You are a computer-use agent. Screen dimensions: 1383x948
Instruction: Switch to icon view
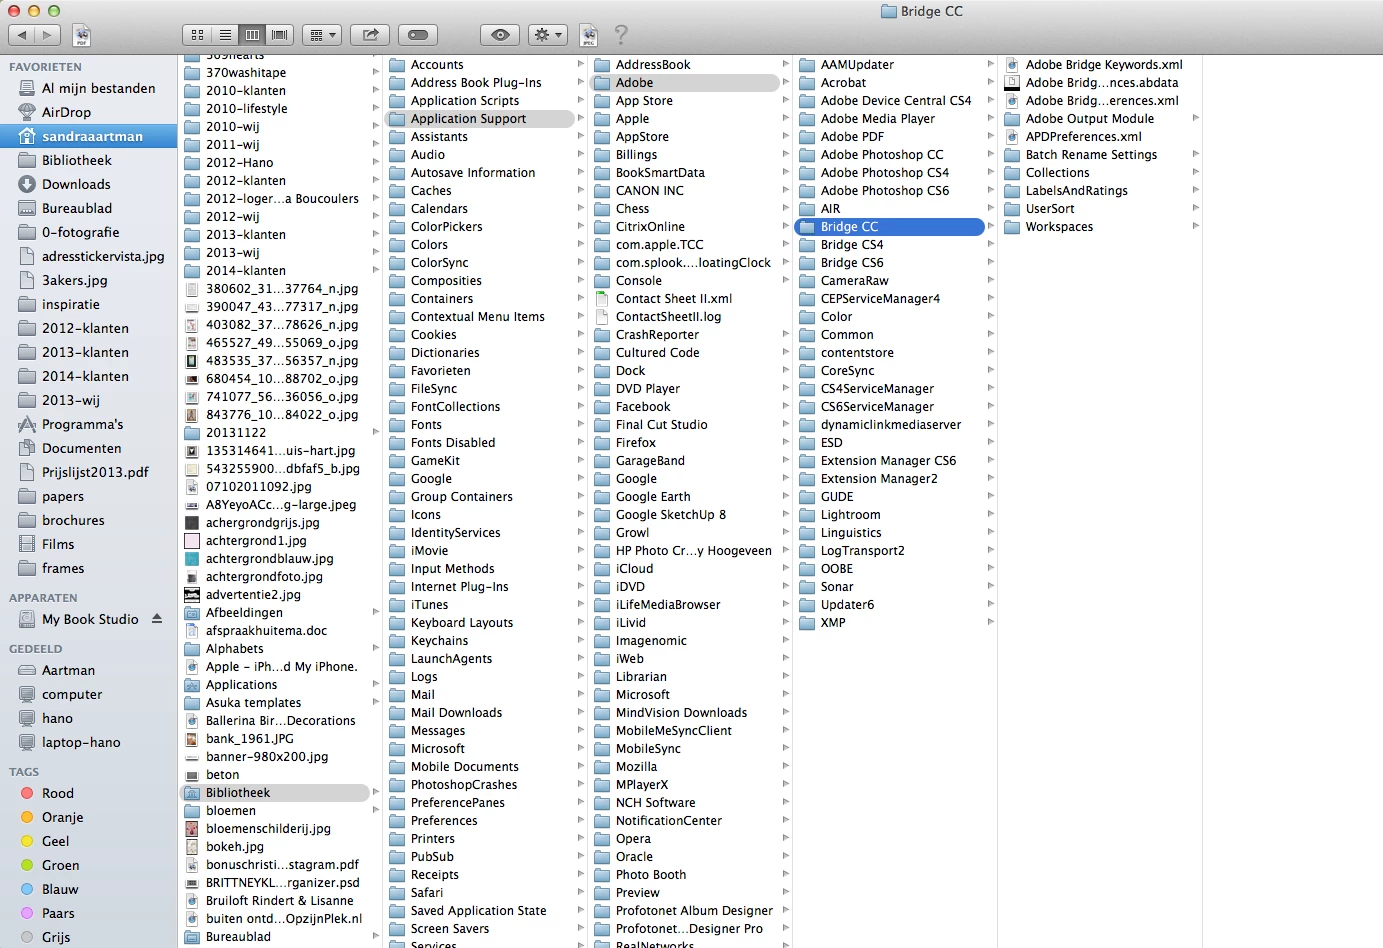coord(198,35)
